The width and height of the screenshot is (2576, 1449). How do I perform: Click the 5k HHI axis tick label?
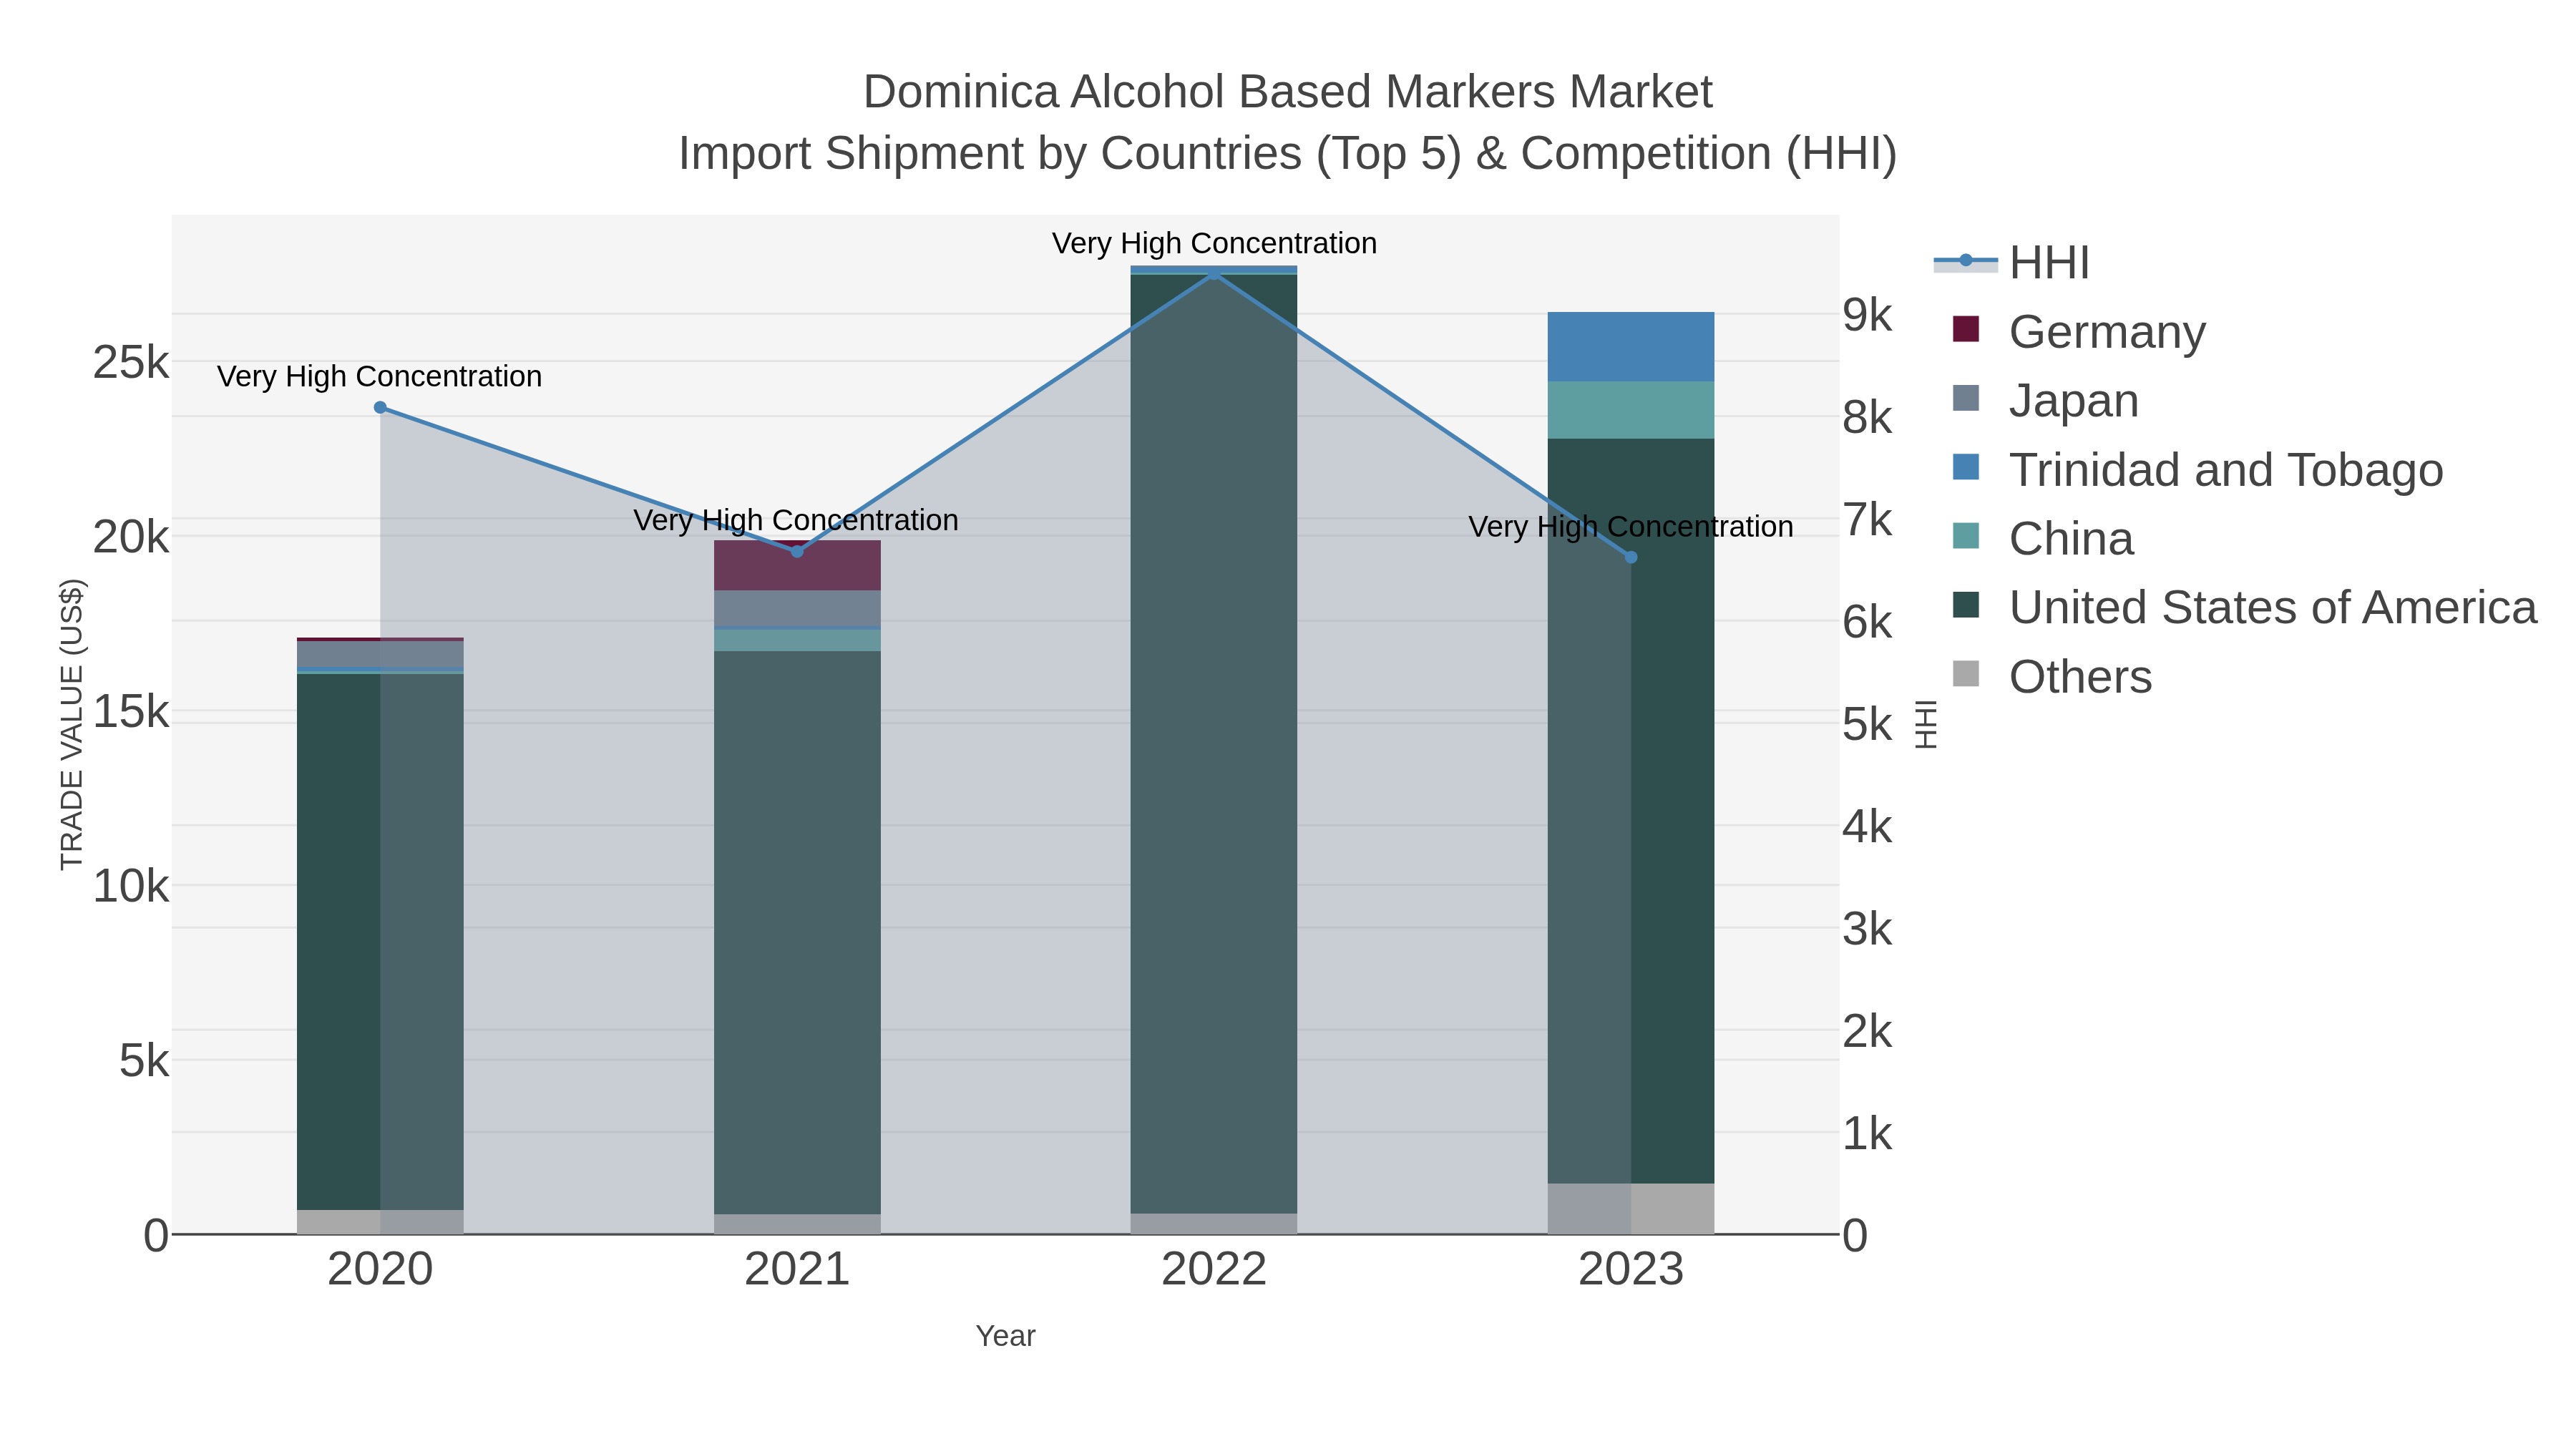click(1868, 724)
